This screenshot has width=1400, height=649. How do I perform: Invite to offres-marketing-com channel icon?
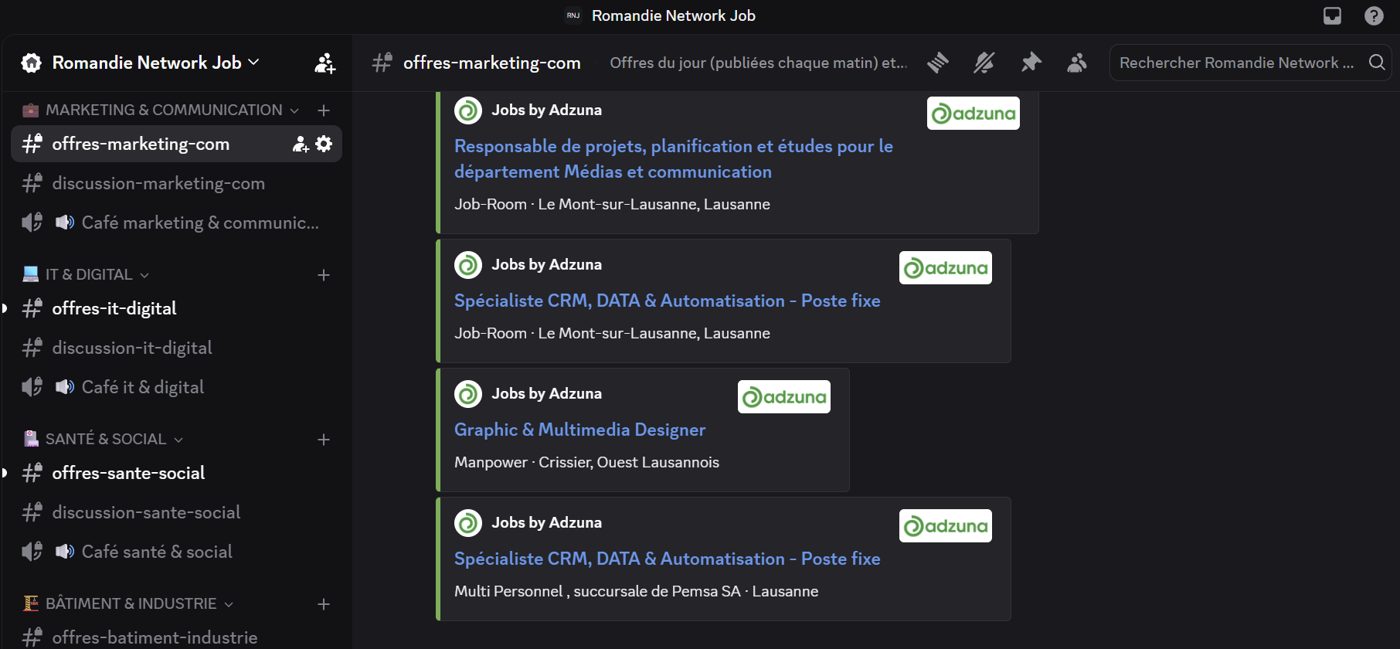tap(300, 144)
